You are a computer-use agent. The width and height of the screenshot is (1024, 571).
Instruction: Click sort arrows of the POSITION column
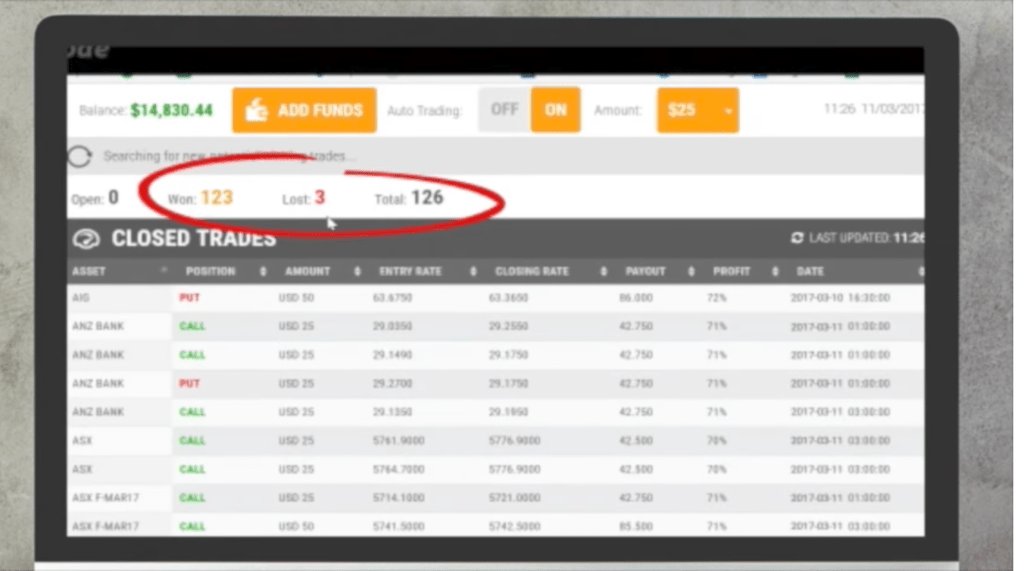263,271
